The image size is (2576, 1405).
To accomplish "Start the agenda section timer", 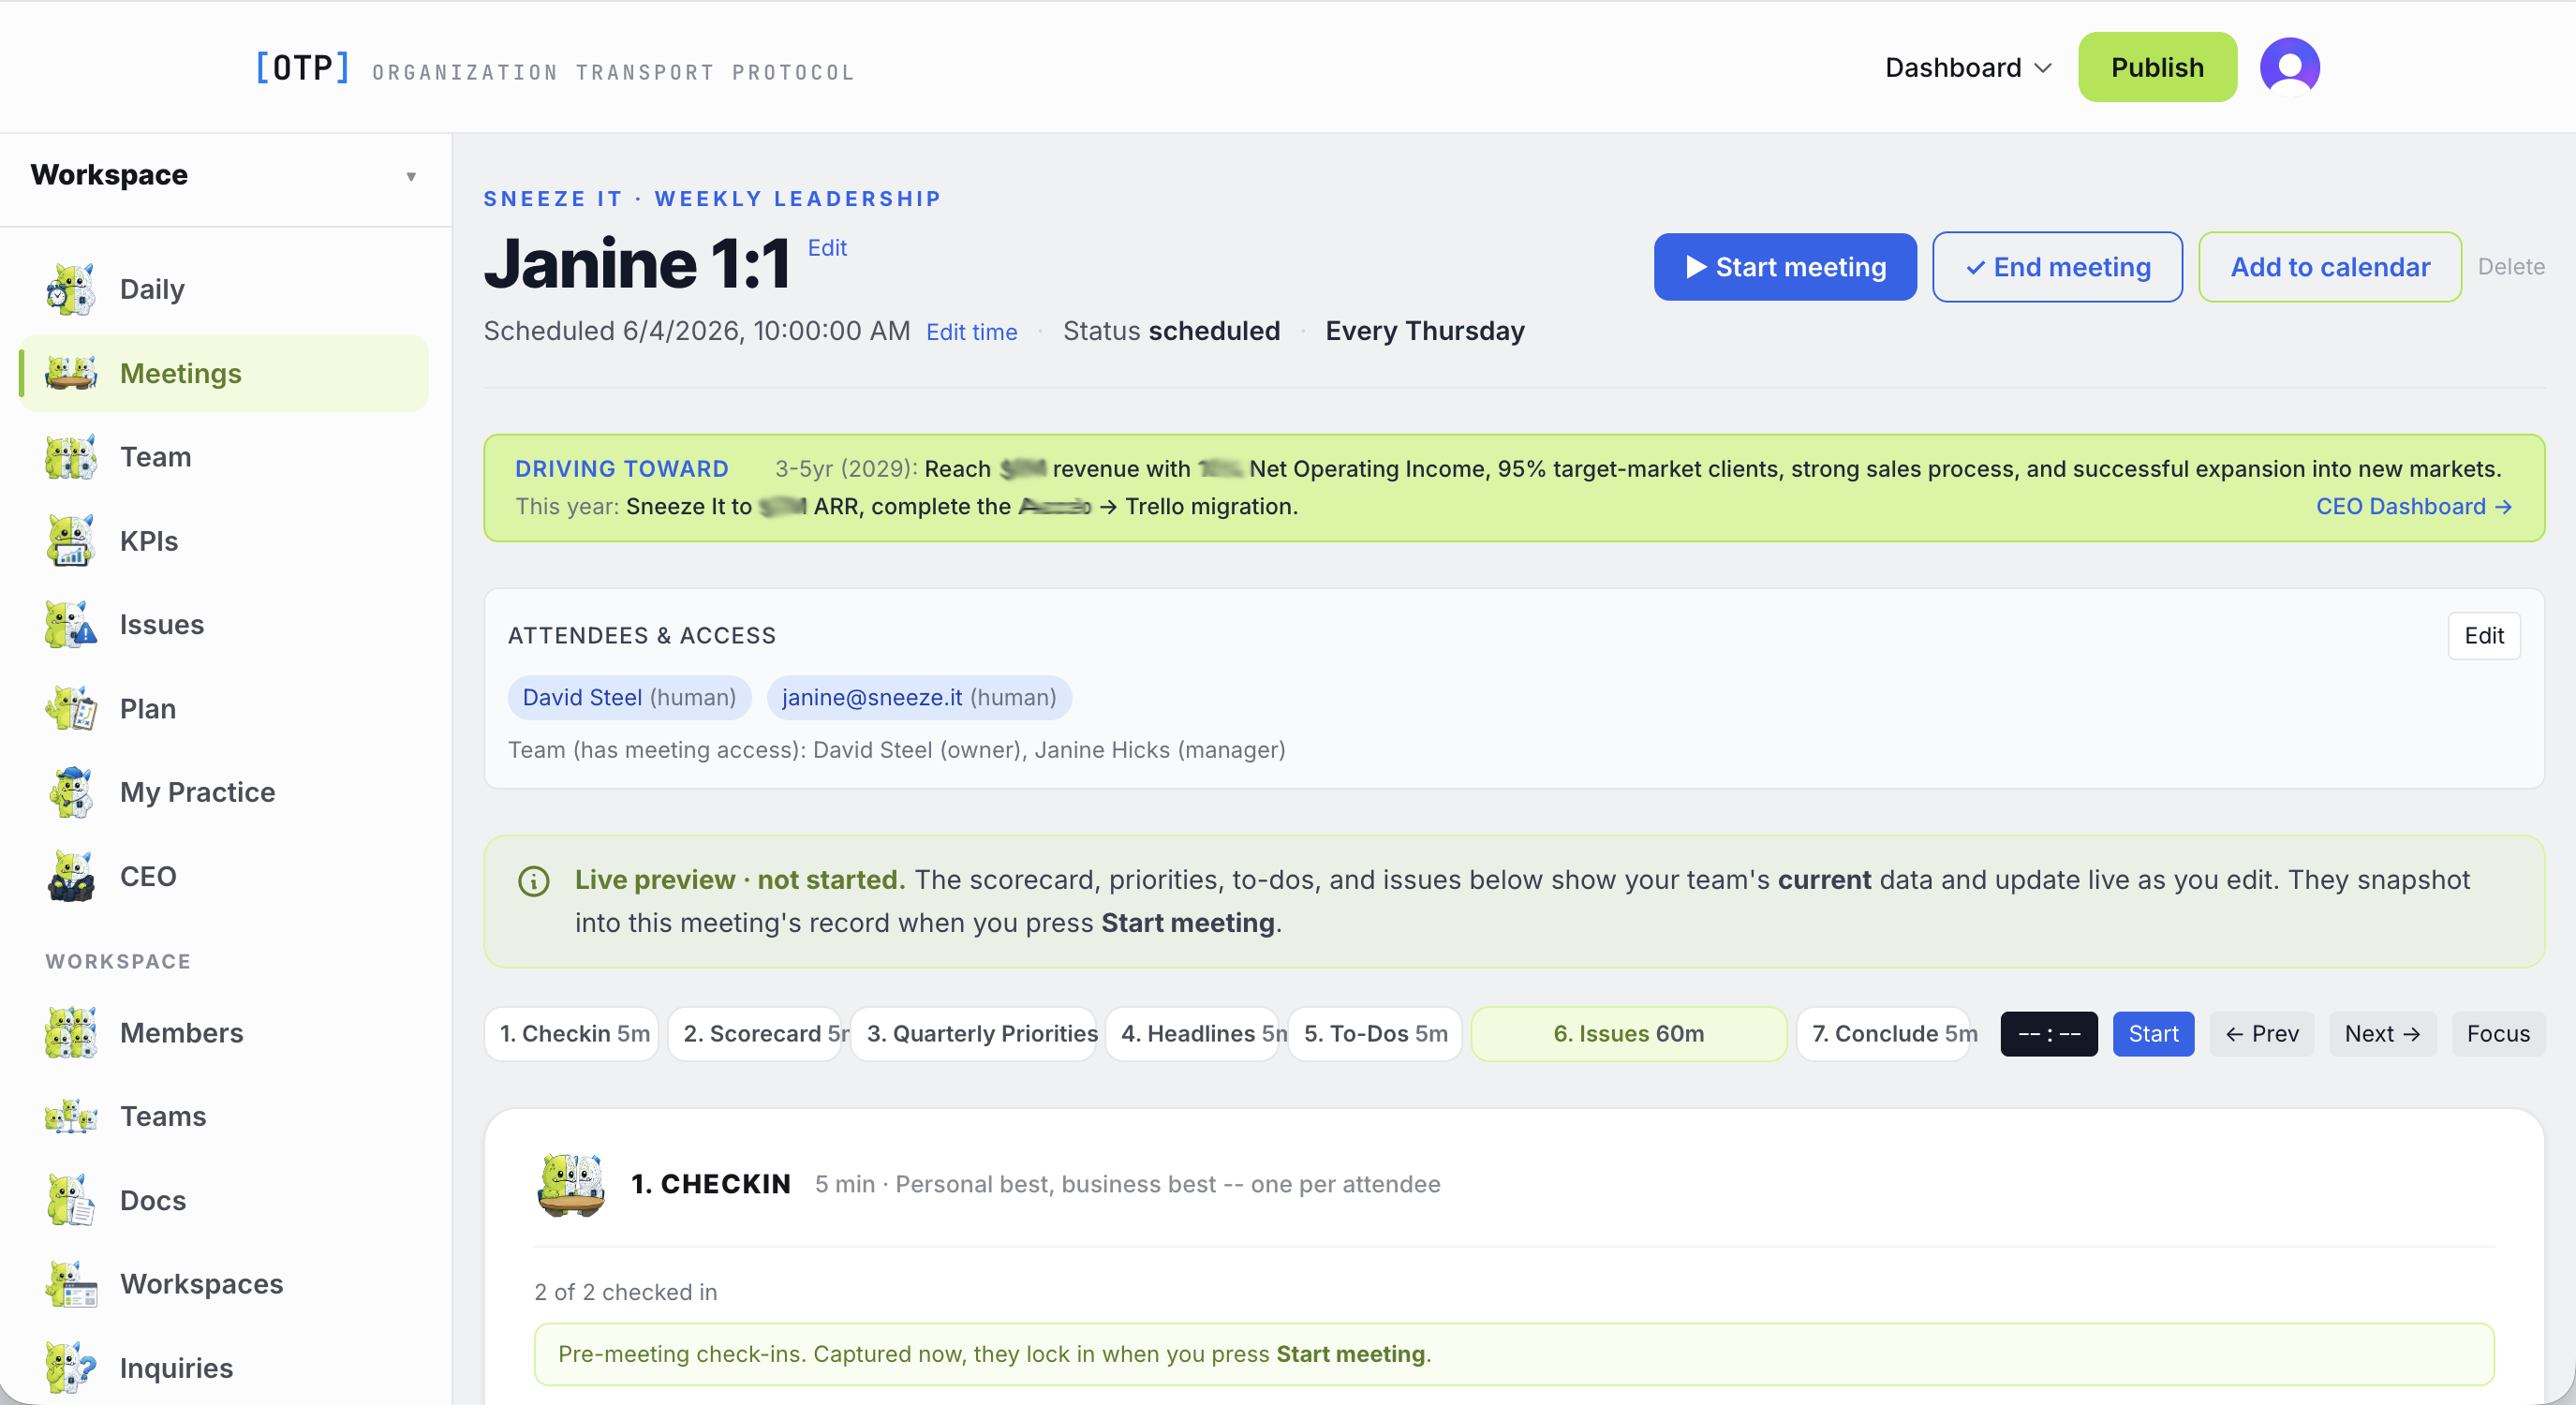I will pyautogui.click(x=2152, y=1033).
